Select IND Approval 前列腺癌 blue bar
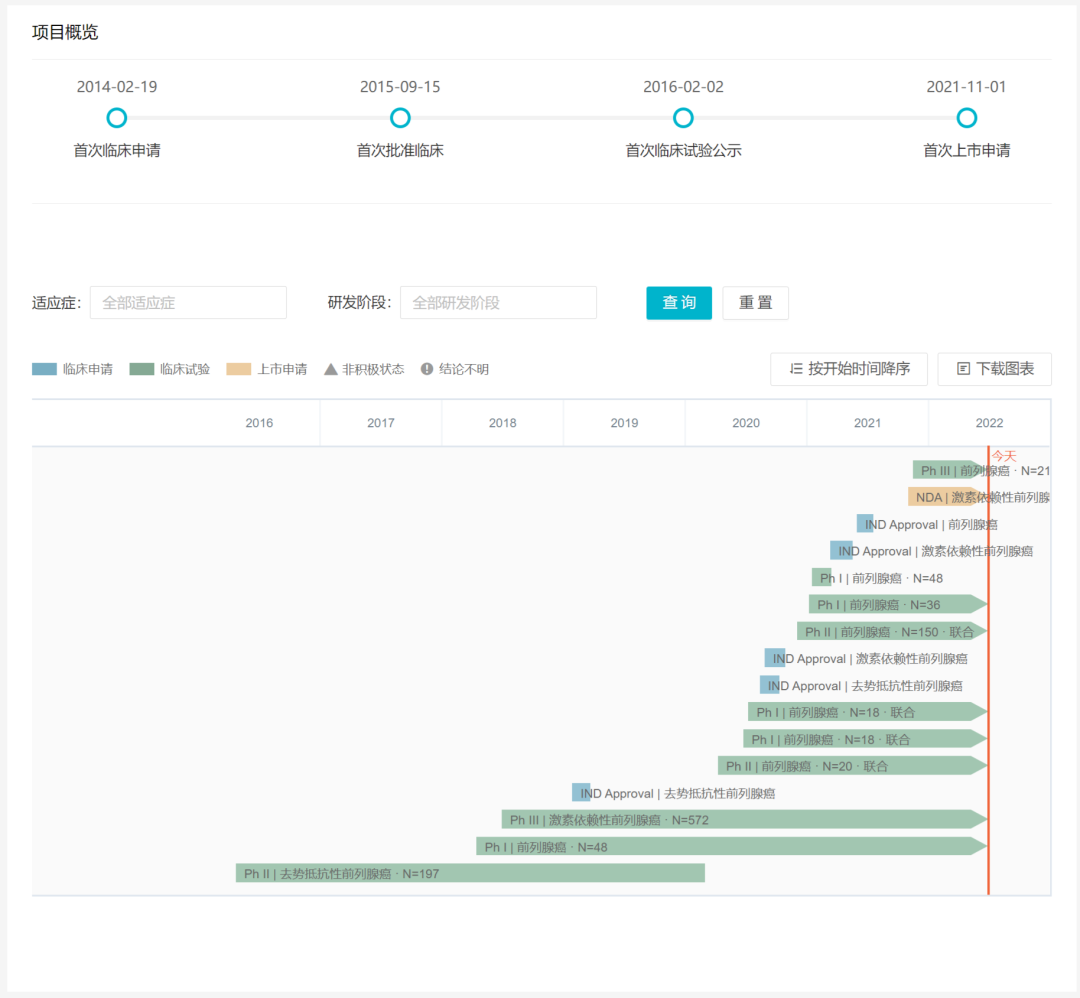This screenshot has width=1080, height=998. [x=865, y=524]
